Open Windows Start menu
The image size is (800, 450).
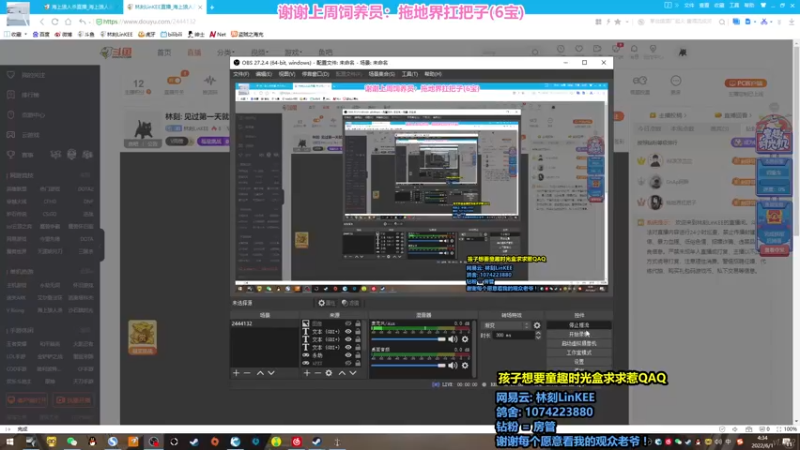coord(10,442)
